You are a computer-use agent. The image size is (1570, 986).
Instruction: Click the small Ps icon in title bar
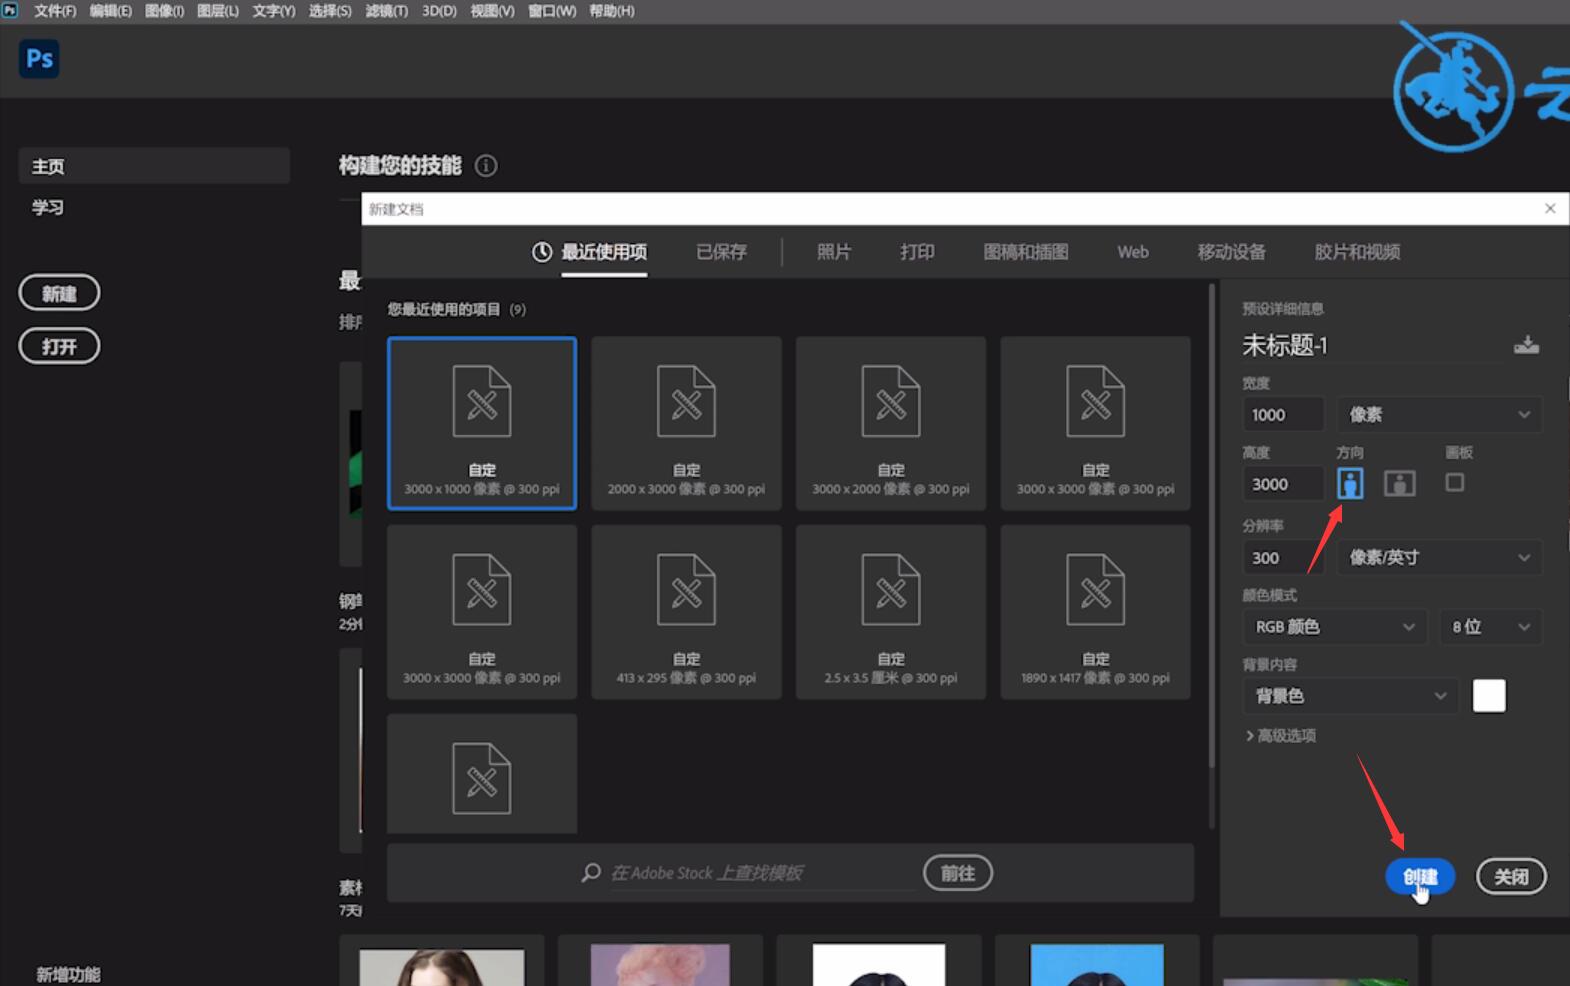click(10, 10)
